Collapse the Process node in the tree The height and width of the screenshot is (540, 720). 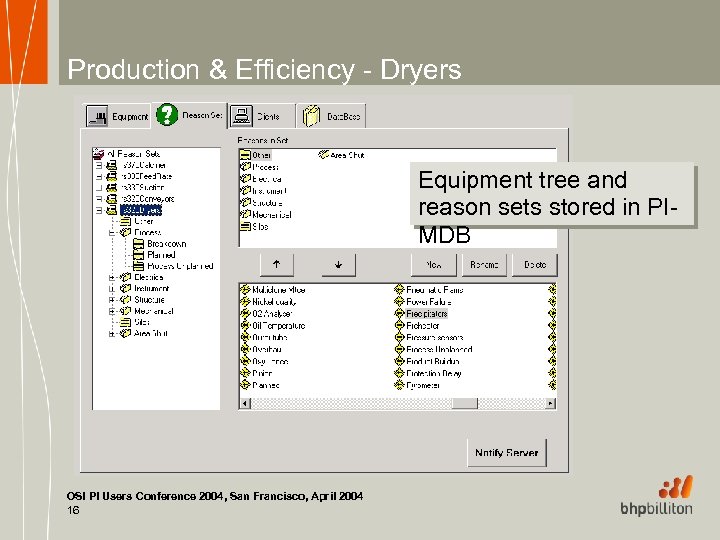click(x=113, y=232)
